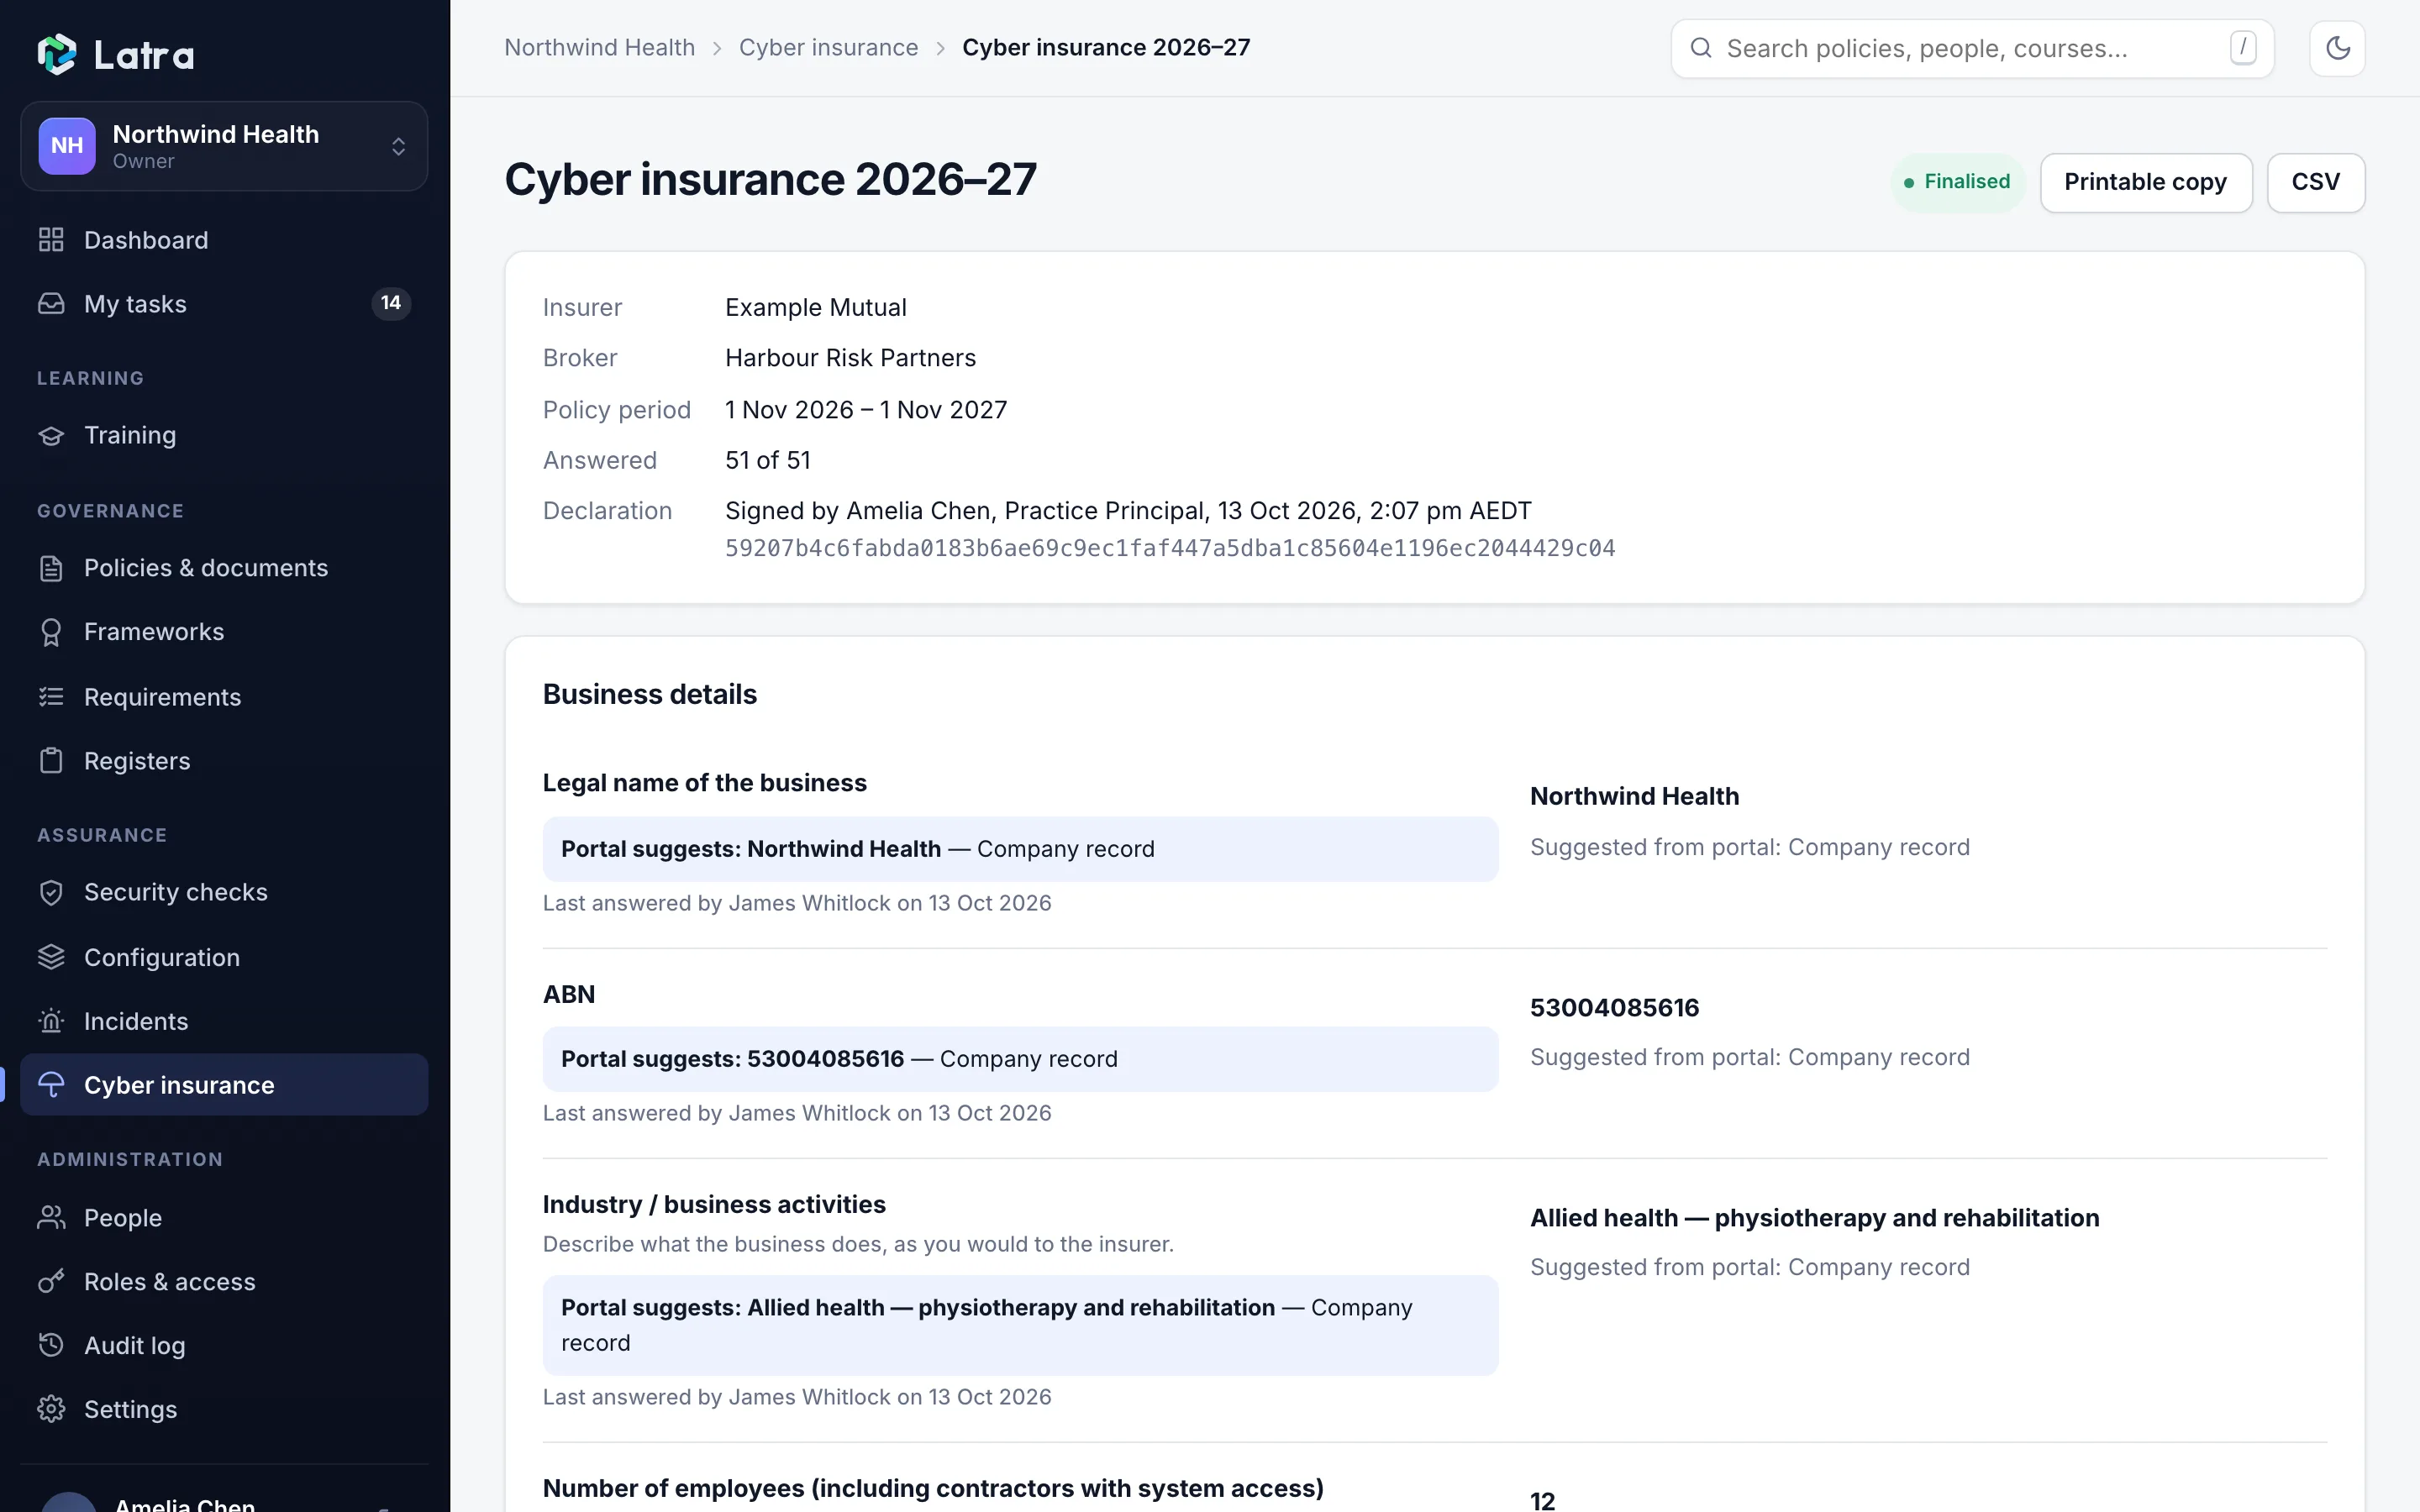2420x1512 pixels.
Task: Click the My tasks inbox icon
Action: coord(51,304)
